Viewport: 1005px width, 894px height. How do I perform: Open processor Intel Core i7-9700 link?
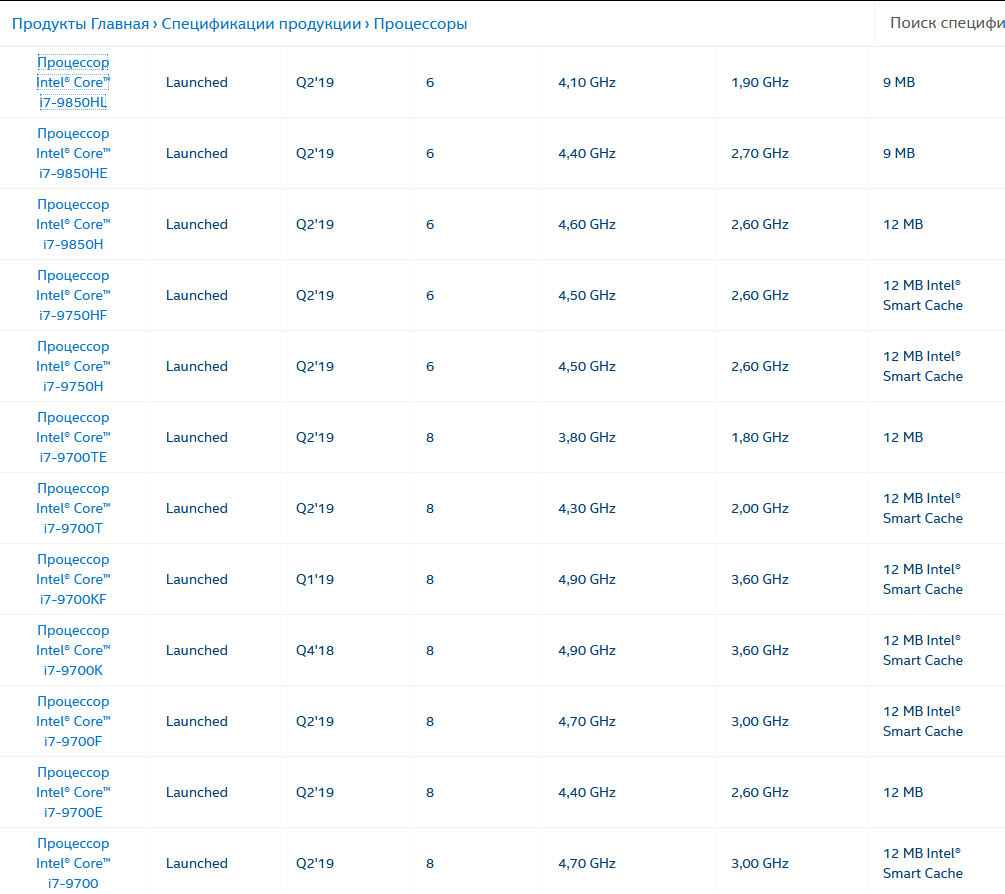pos(73,863)
